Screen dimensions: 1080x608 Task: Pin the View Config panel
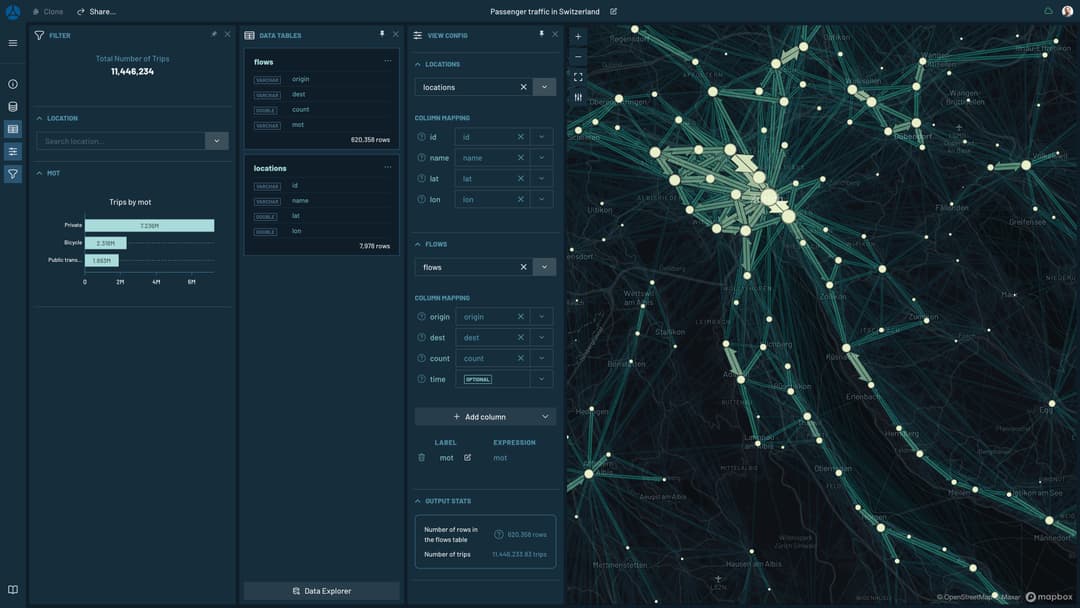point(540,32)
